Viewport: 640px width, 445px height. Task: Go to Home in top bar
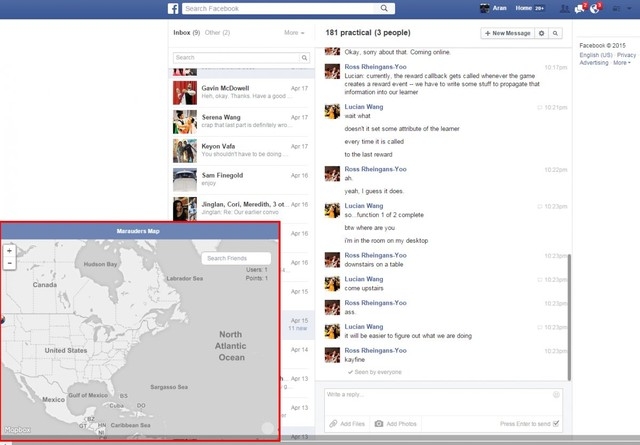(523, 8)
